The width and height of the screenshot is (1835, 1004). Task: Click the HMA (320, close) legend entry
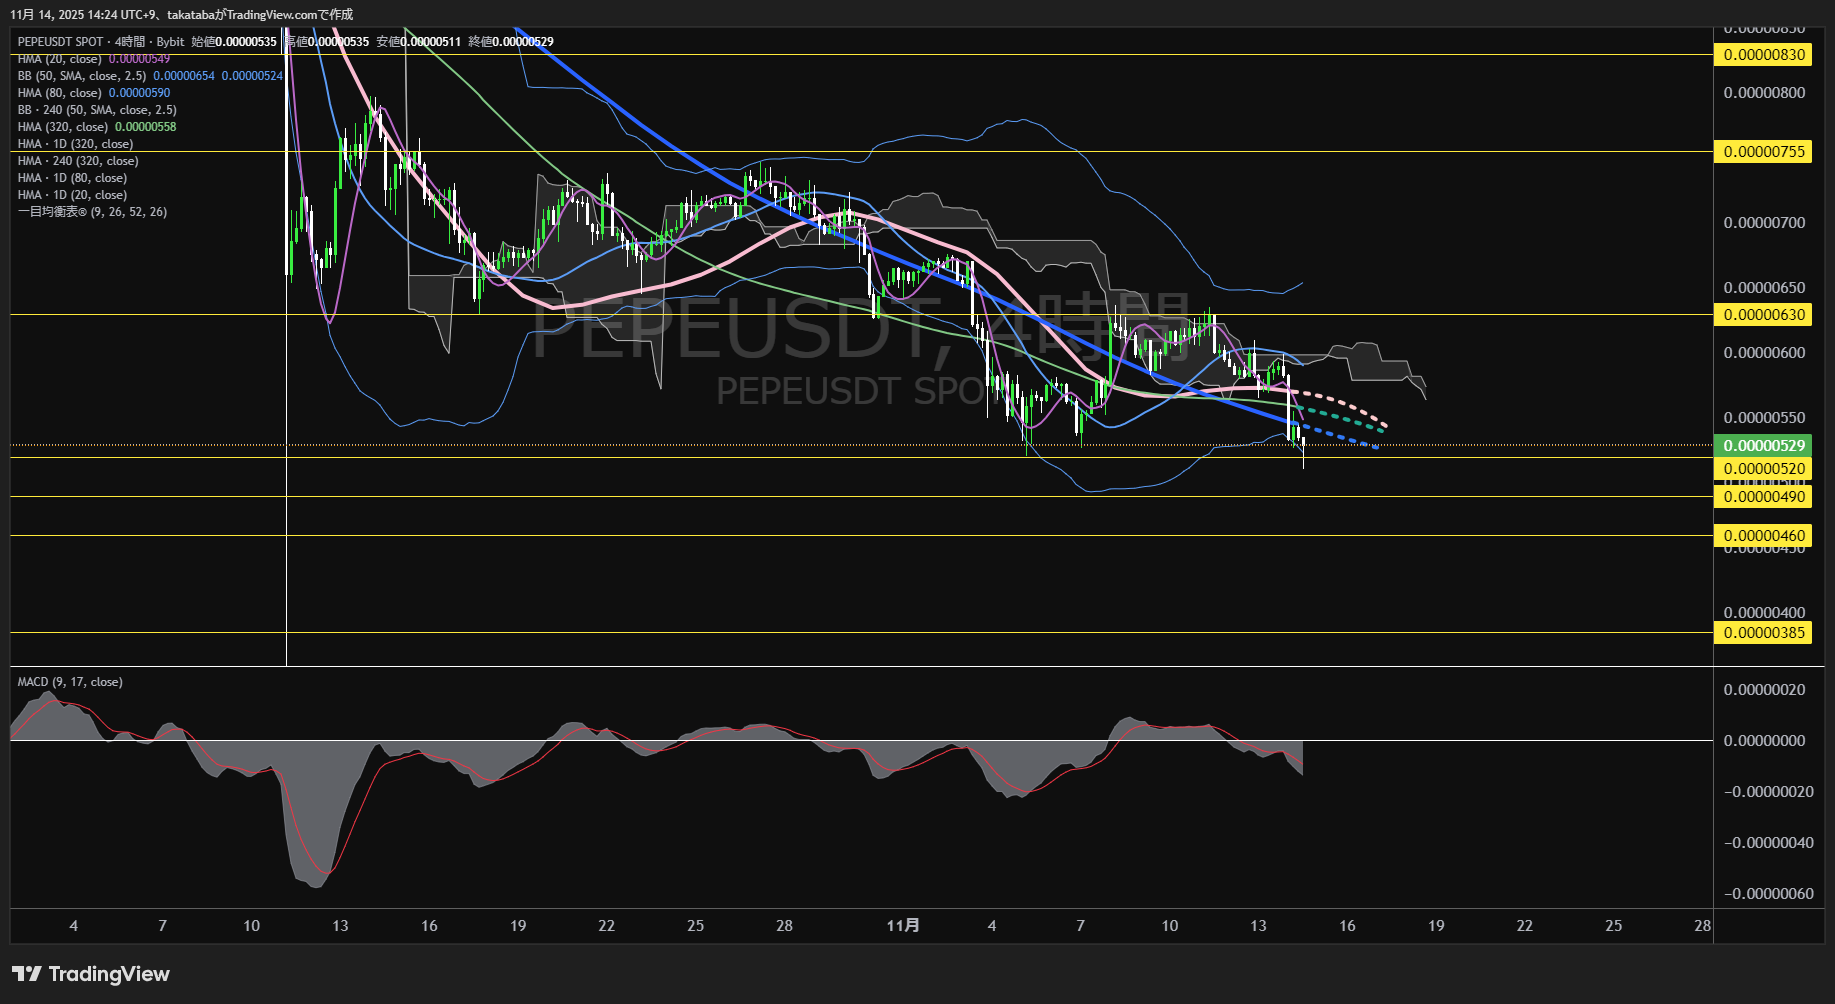click(62, 127)
